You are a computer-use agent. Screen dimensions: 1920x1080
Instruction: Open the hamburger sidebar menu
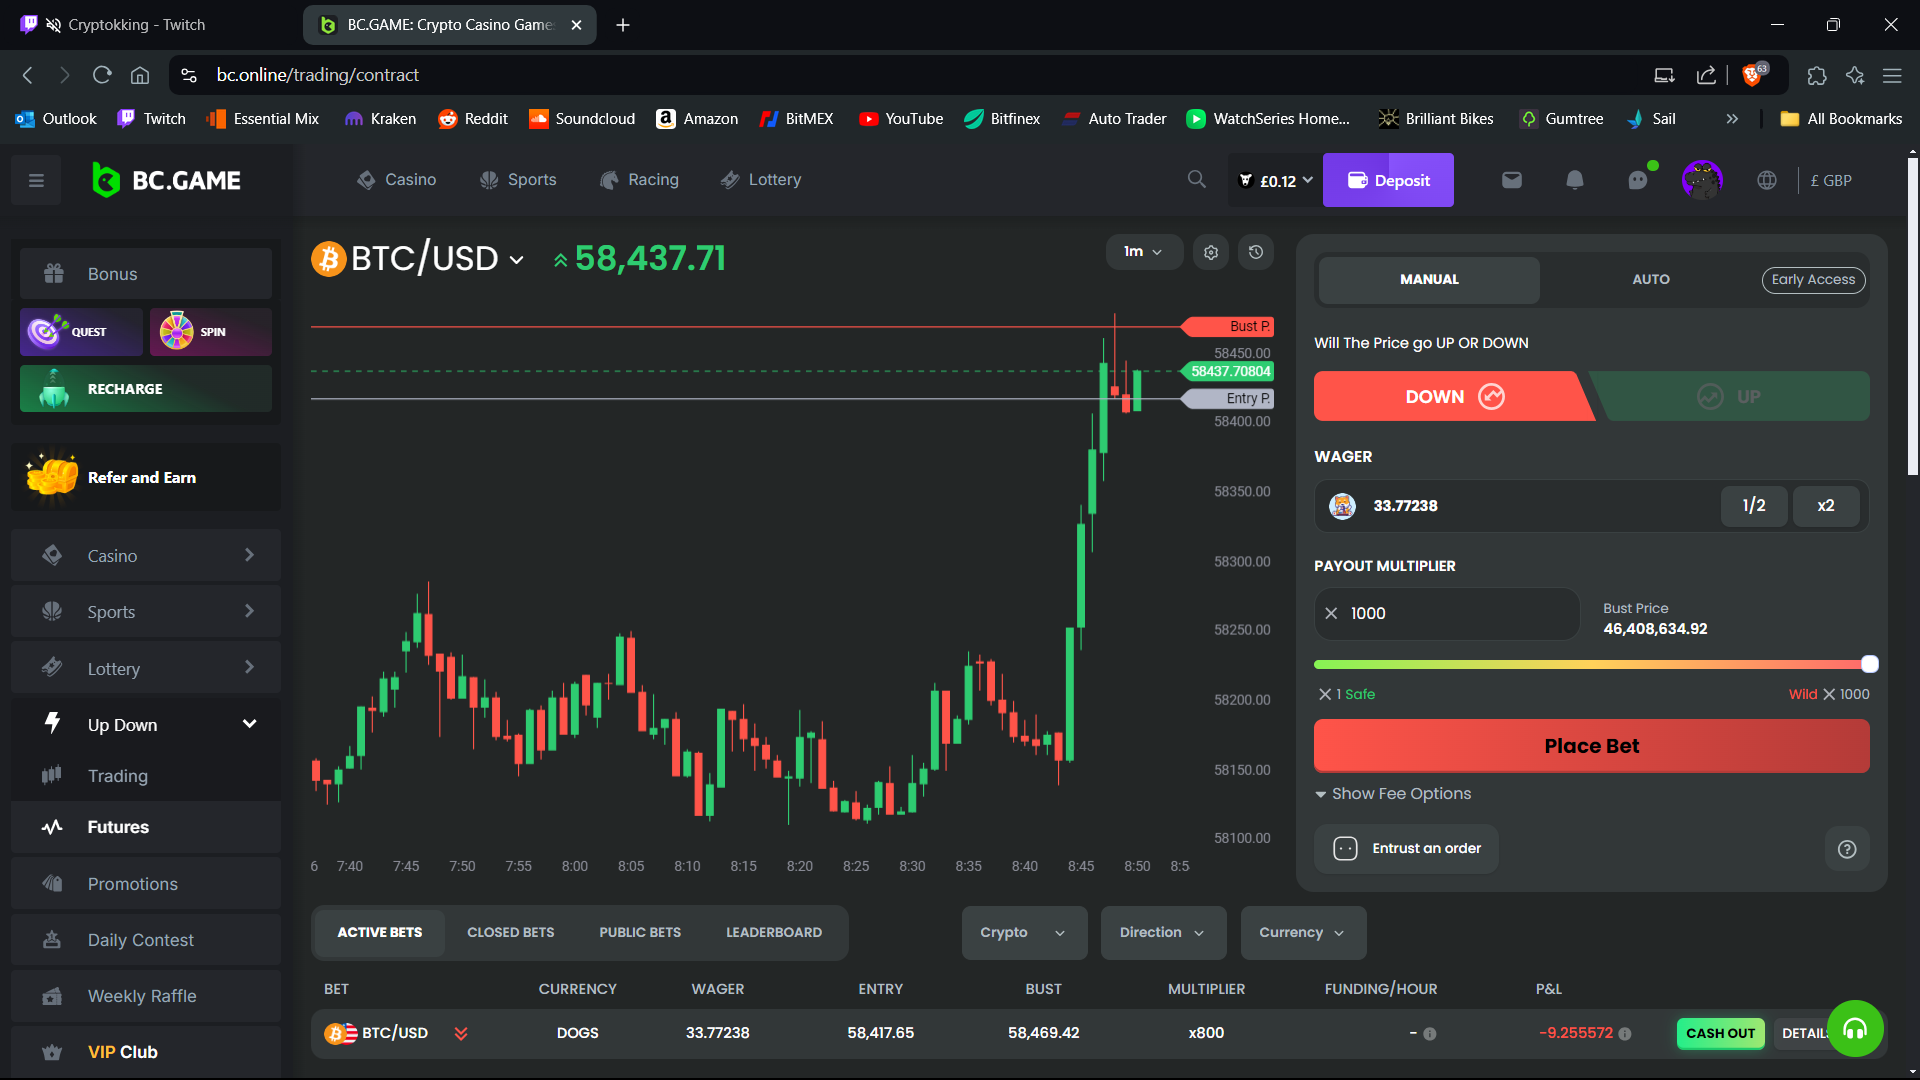36,181
